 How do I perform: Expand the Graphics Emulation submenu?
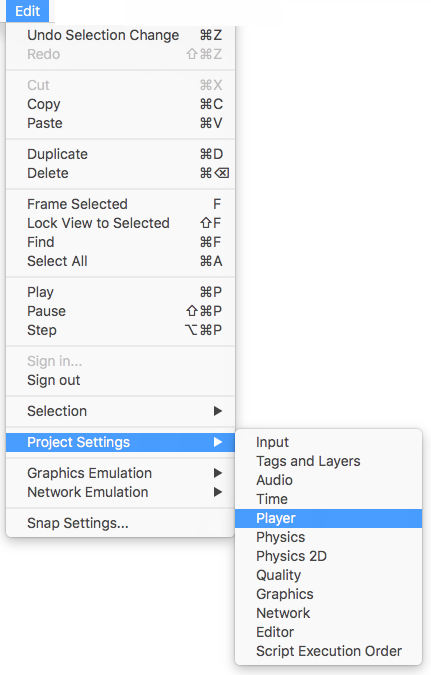tap(121, 473)
